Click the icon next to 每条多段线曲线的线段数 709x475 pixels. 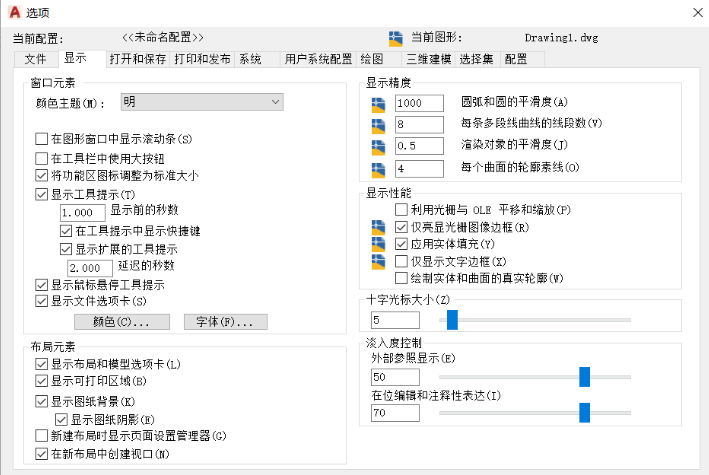[x=378, y=125]
